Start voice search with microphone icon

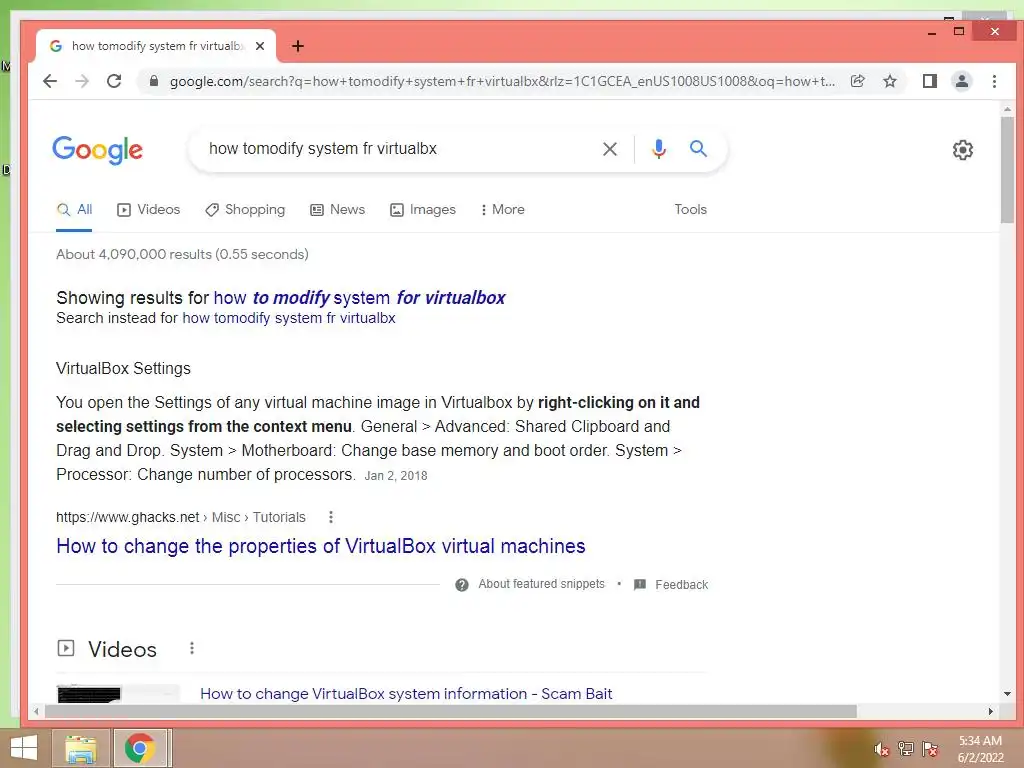click(x=659, y=149)
